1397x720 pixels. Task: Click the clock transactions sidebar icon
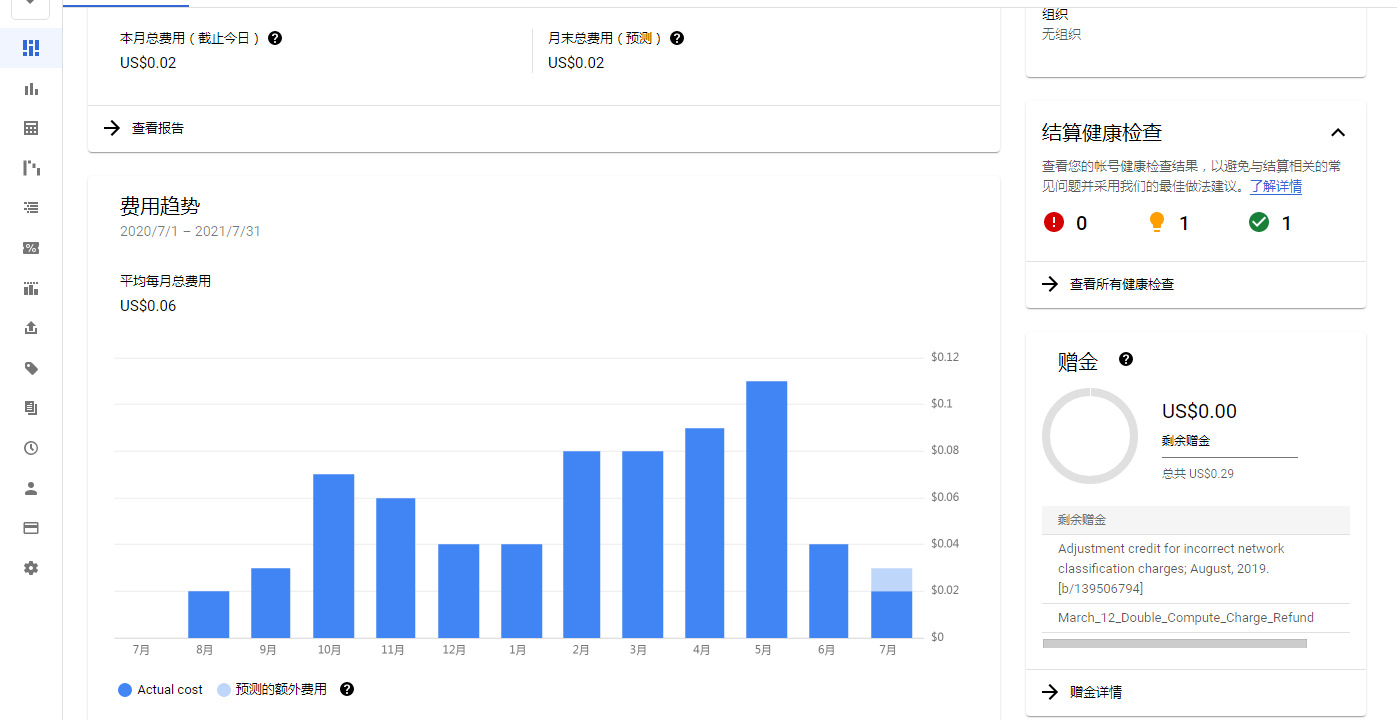pyautogui.click(x=31, y=448)
